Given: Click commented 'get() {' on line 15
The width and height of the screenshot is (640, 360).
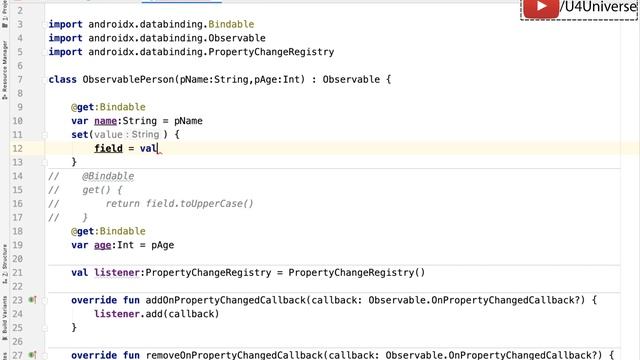Looking at the screenshot, I should tap(102, 190).
